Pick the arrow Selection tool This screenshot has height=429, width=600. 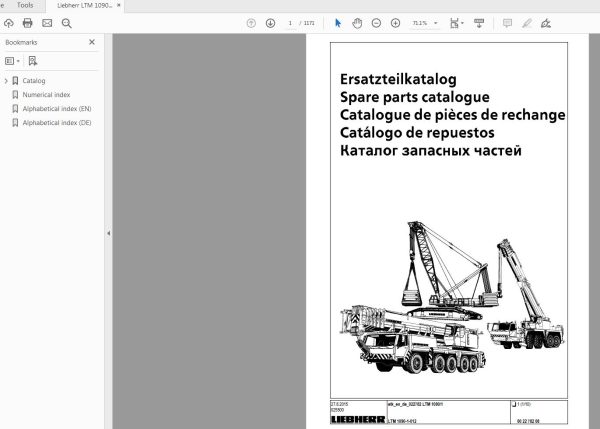(338, 23)
